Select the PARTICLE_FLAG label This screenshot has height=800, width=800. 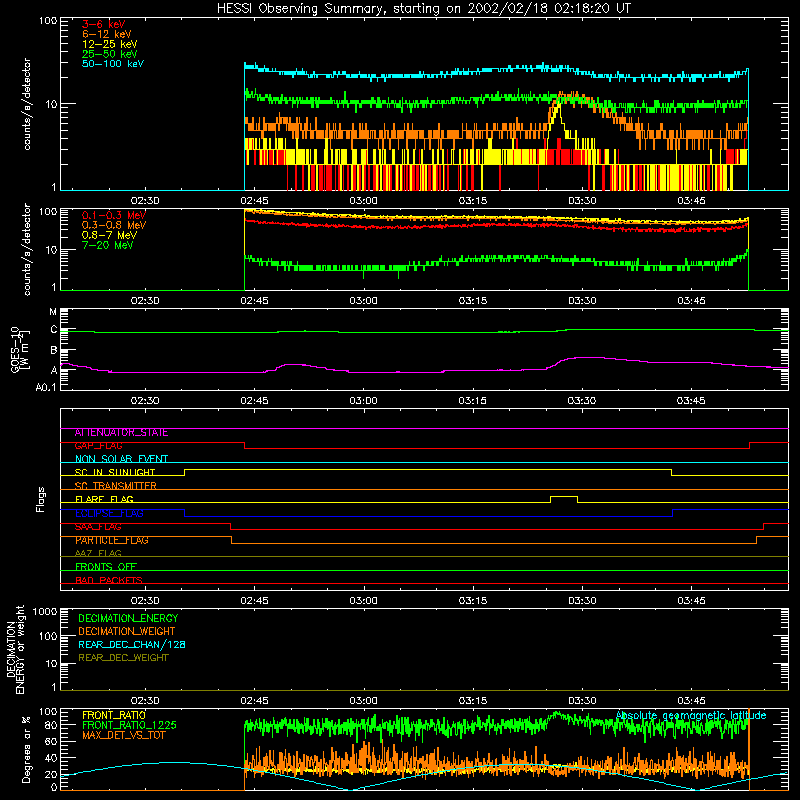pyautogui.click(x=112, y=540)
